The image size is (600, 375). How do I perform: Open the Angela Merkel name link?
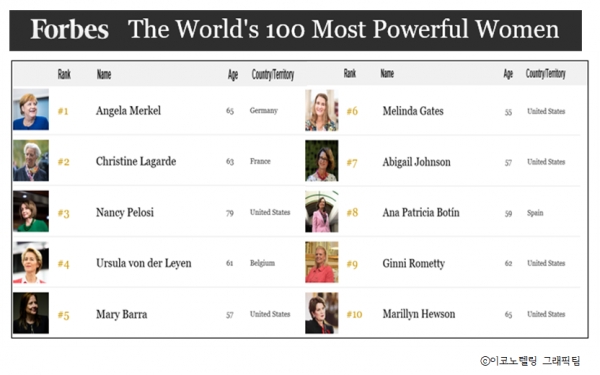click(x=128, y=111)
